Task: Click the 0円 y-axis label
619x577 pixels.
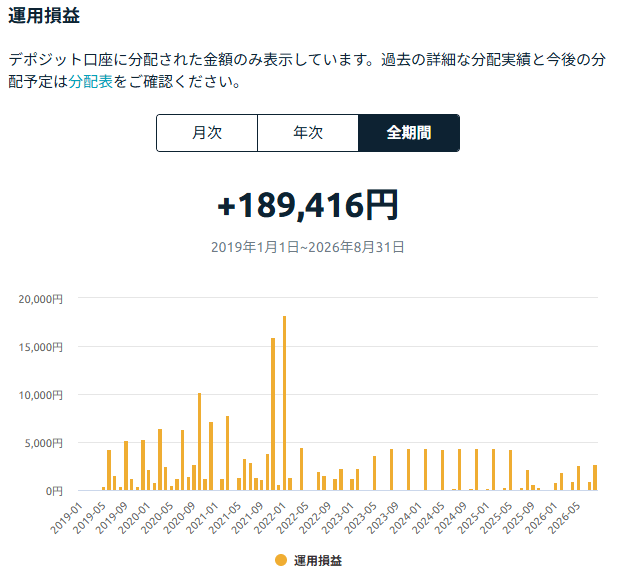Action: pyautogui.click(x=54, y=491)
